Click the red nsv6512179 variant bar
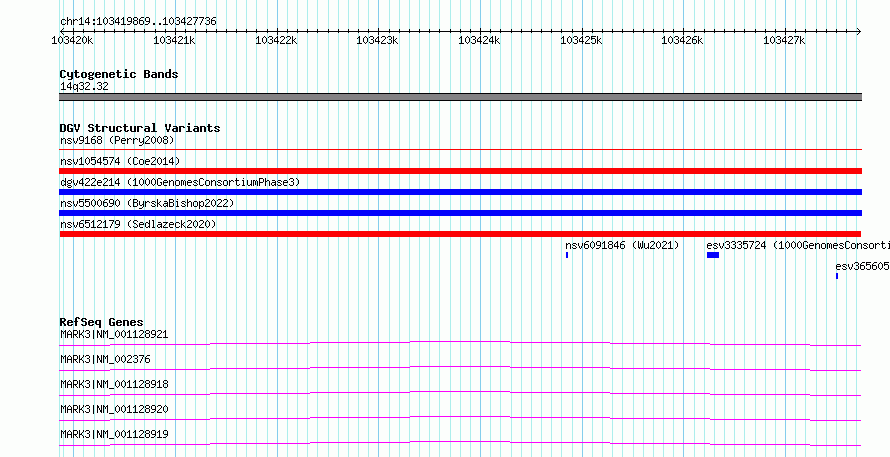The image size is (890, 457). click(460, 234)
